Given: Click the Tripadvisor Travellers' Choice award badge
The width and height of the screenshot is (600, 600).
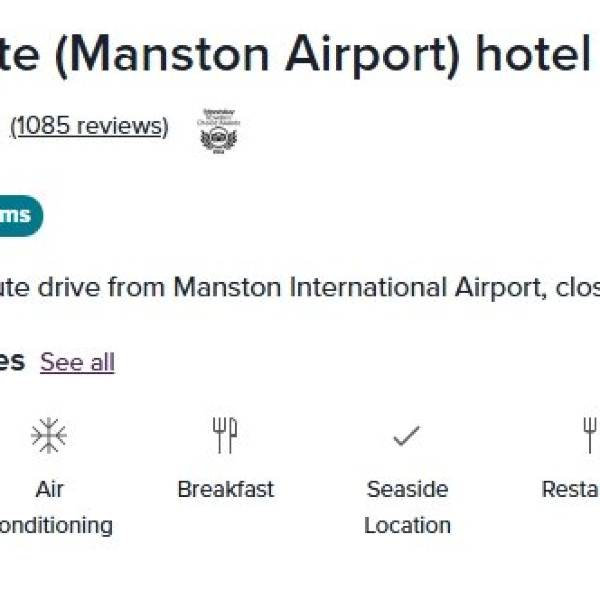Looking at the screenshot, I should [x=219, y=130].
